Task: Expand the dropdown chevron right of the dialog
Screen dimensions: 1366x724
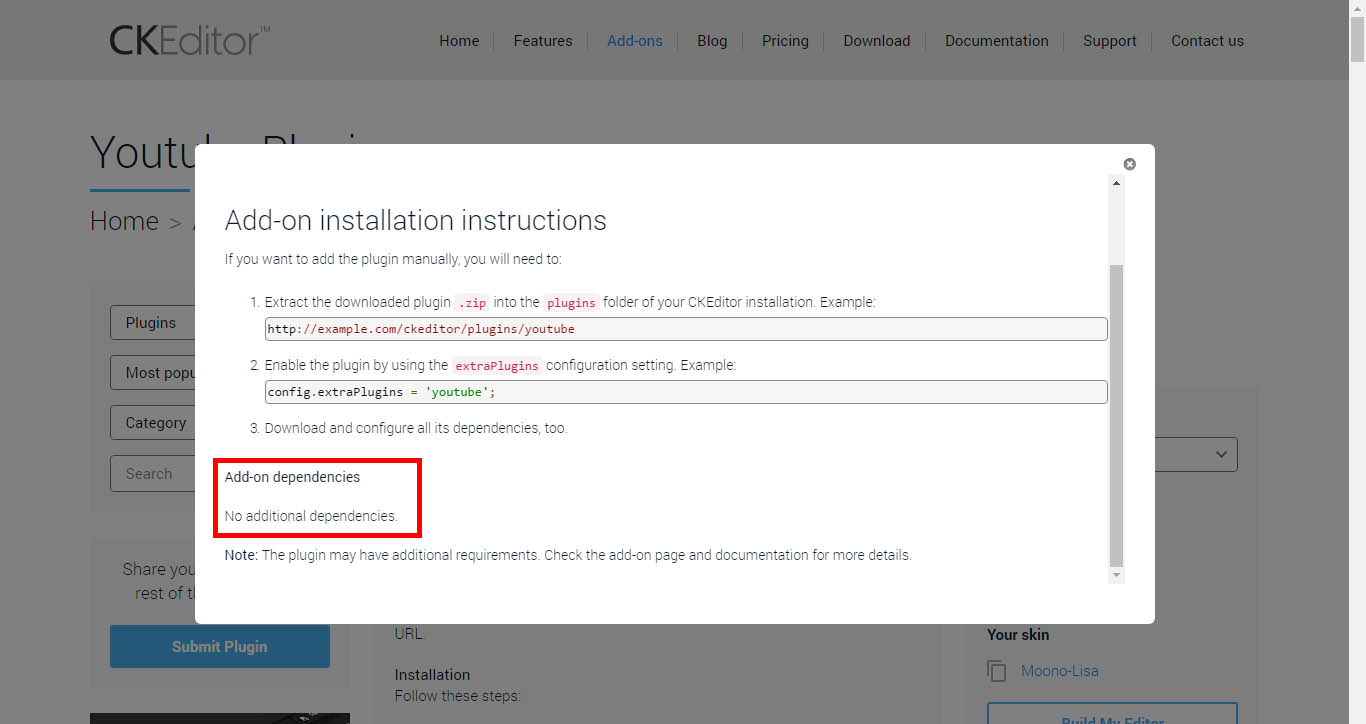Action: point(1221,455)
